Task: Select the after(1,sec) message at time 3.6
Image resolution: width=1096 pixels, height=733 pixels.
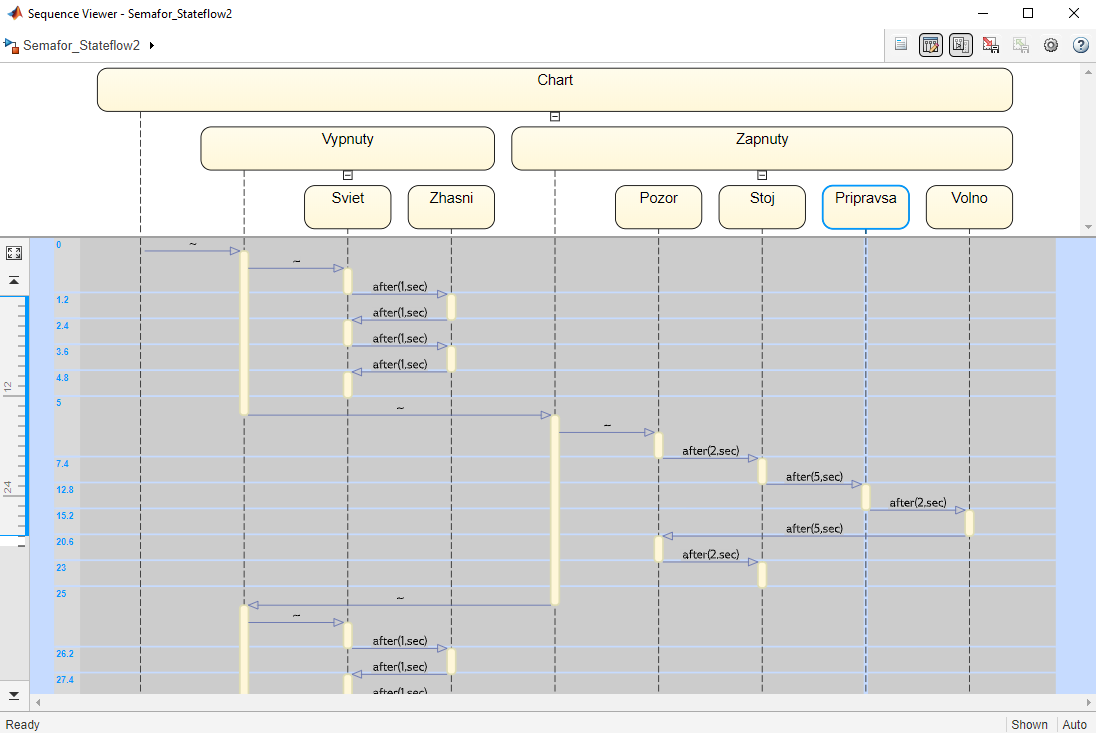Action: point(400,339)
